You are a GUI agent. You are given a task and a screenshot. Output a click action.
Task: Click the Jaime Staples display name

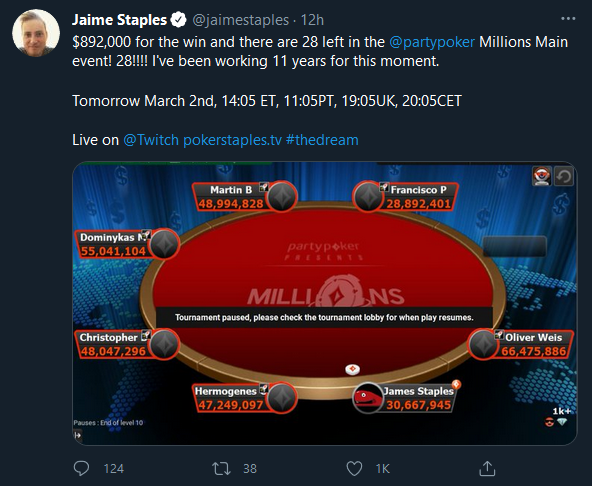pos(119,20)
